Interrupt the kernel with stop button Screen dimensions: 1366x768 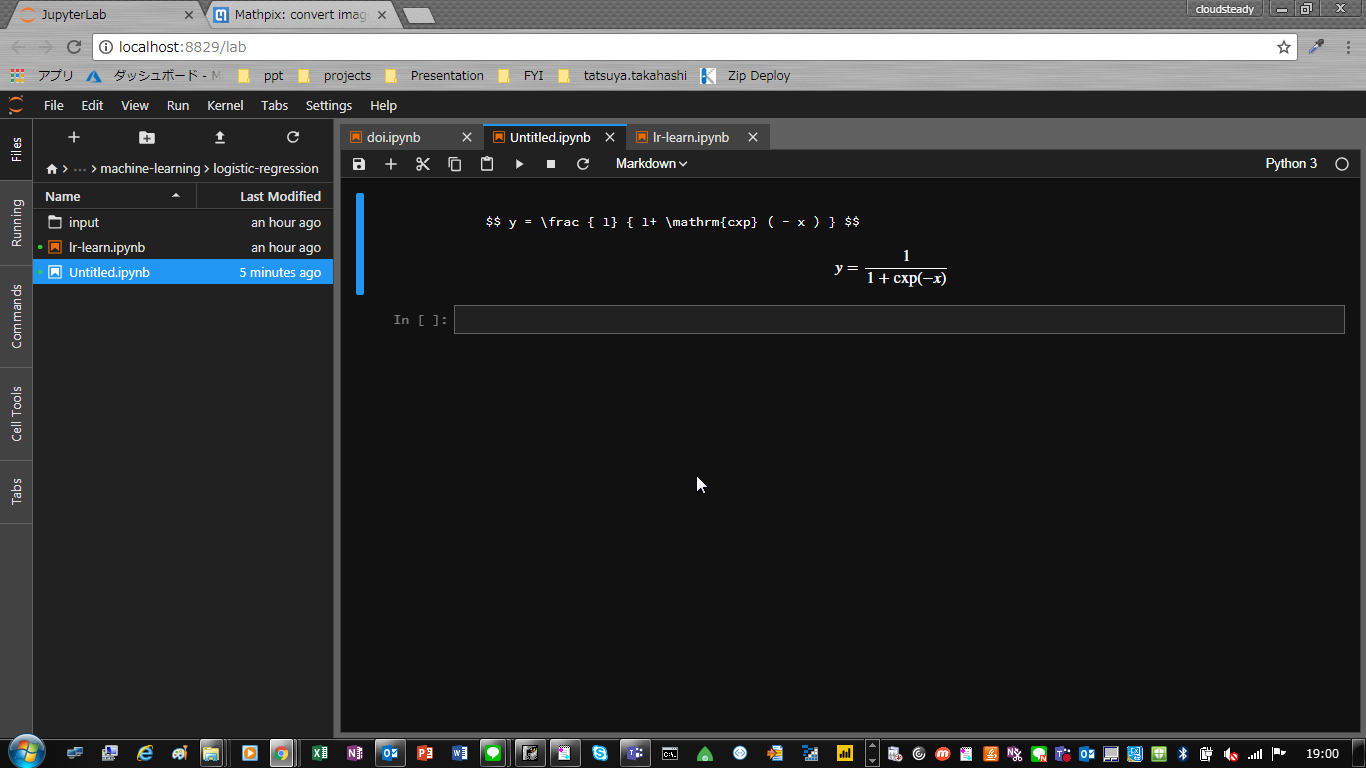coord(551,163)
